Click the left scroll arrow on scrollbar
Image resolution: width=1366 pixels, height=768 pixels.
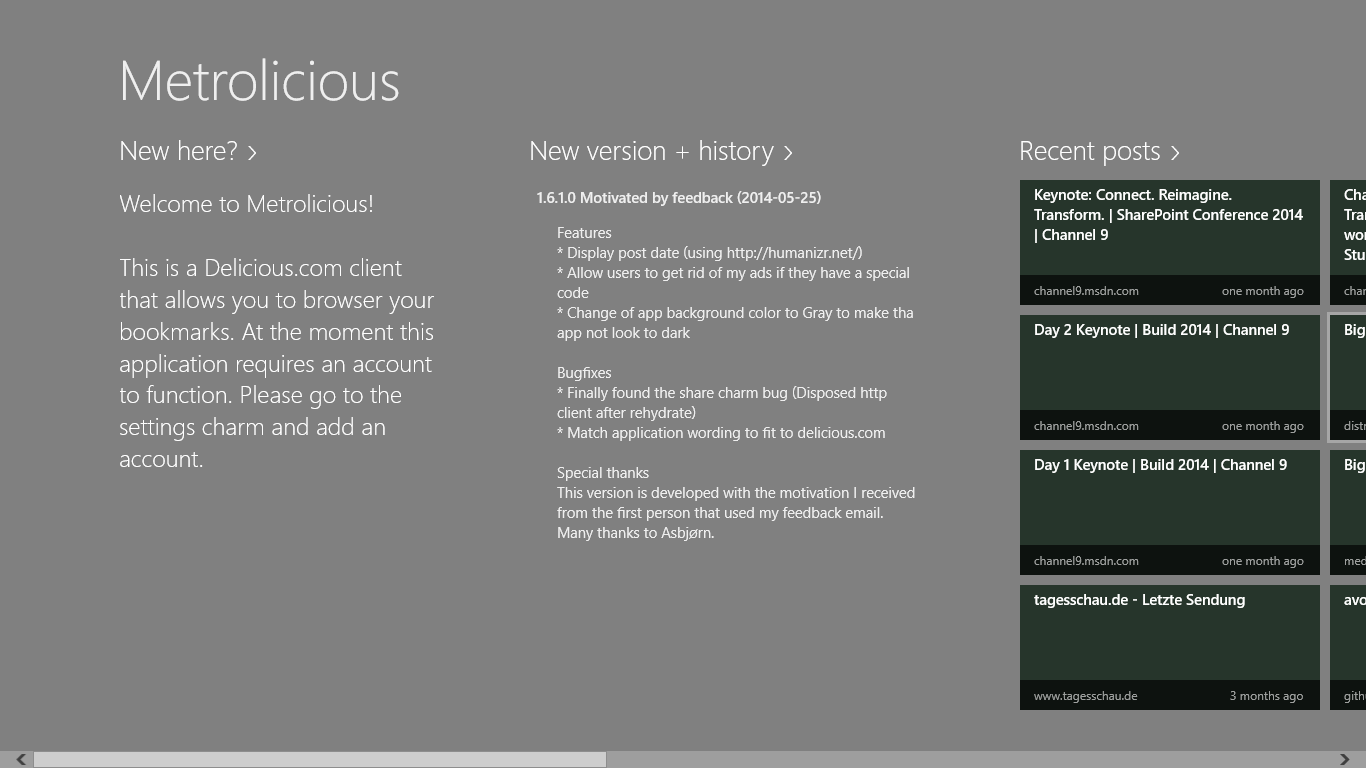coord(20,760)
